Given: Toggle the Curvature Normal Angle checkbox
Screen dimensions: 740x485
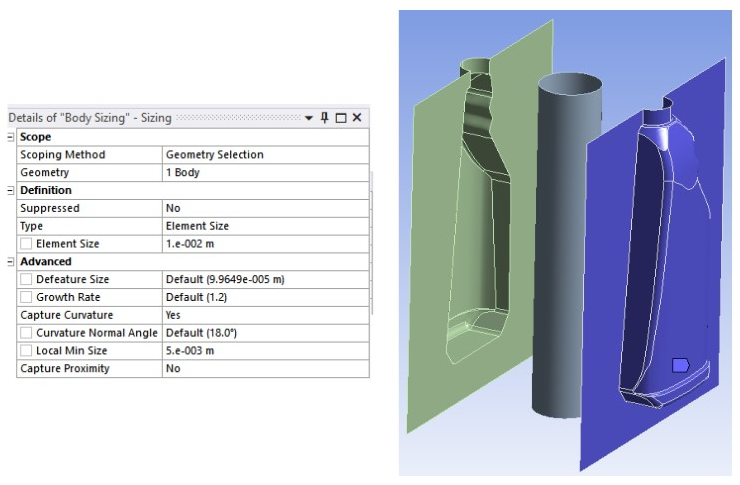Looking at the screenshot, I should (26, 333).
